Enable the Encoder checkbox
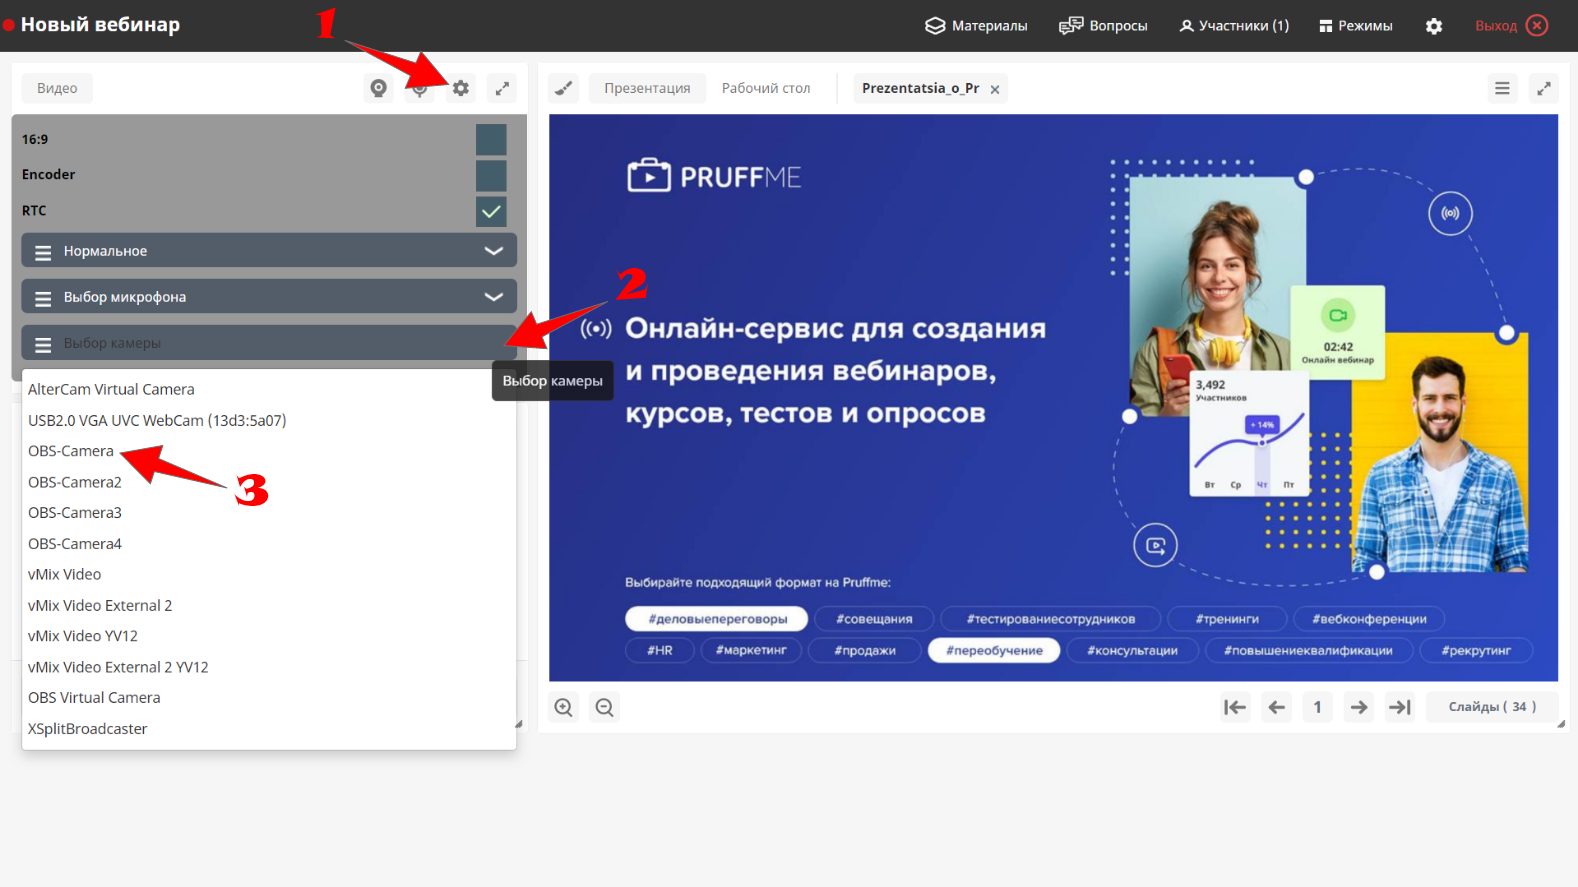Viewport: 1578px width, 887px height. (x=491, y=175)
